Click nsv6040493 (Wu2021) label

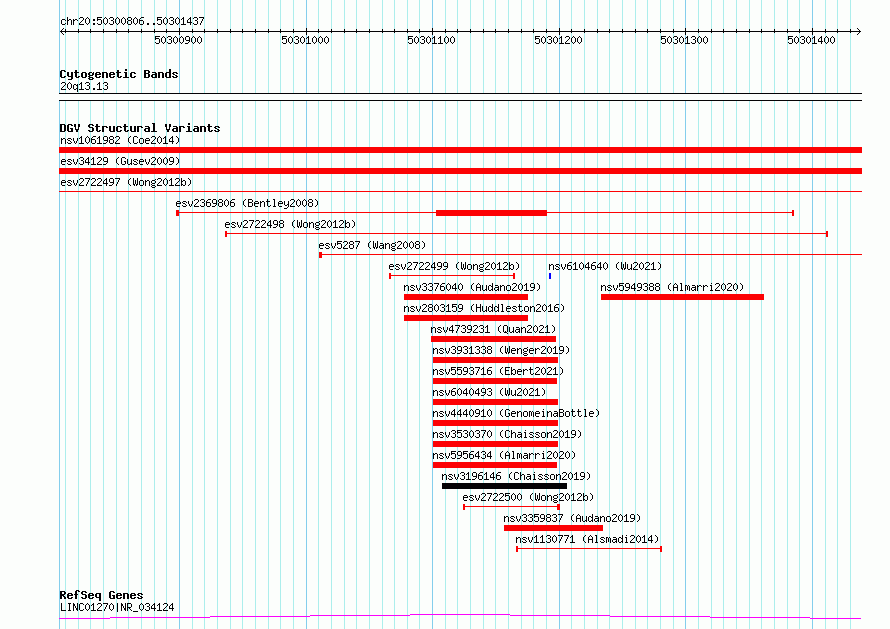489,392
